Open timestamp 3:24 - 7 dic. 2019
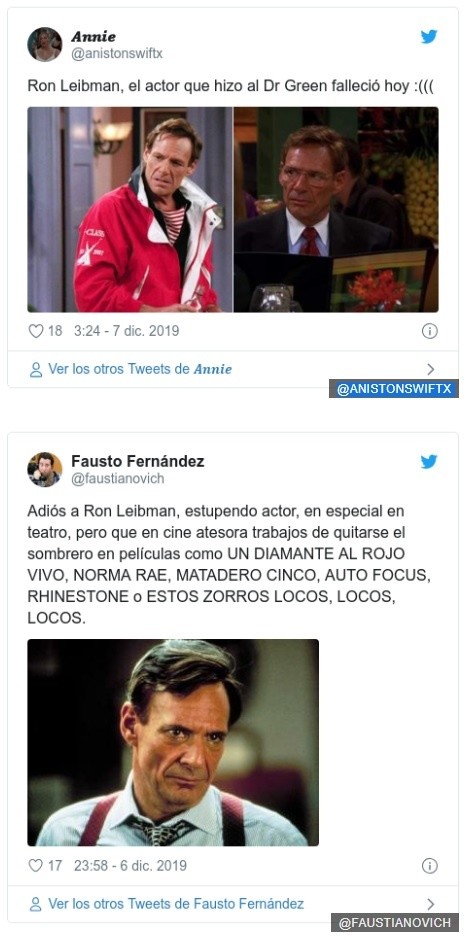Screen dimensions: 468x940 click(x=126, y=331)
